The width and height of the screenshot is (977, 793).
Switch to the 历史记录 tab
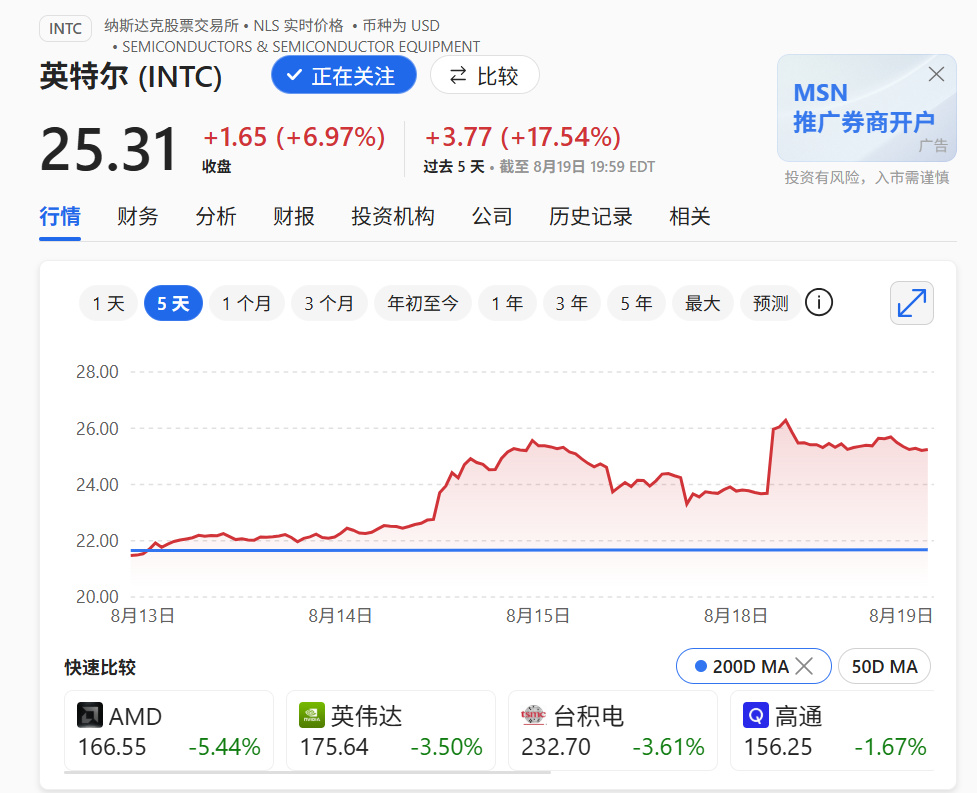point(591,217)
